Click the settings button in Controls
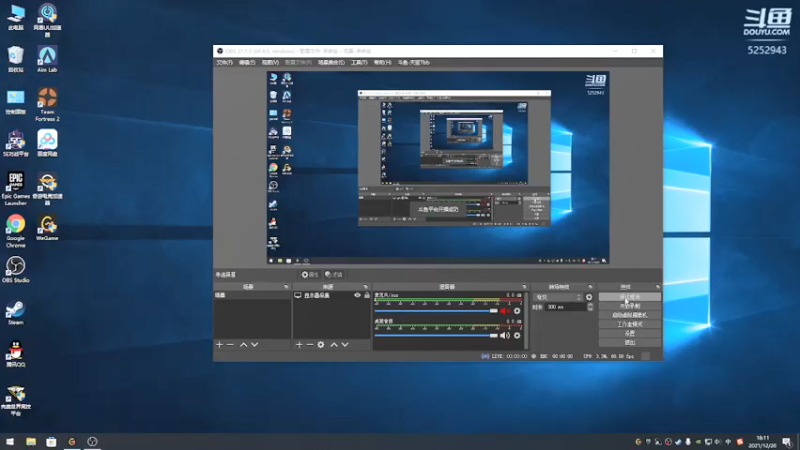Image resolution: width=800 pixels, height=450 pixels. (630, 334)
